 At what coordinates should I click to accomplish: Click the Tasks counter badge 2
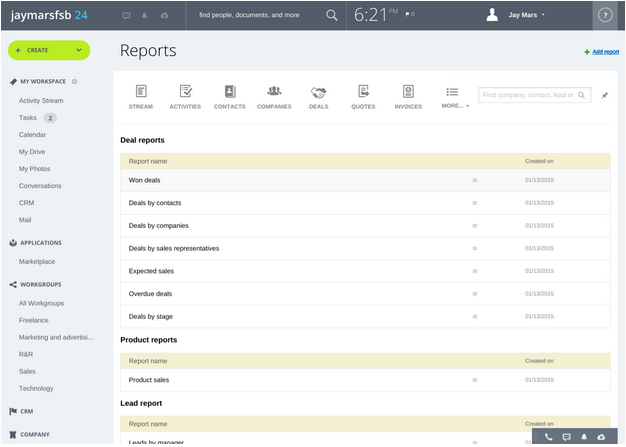click(50, 118)
